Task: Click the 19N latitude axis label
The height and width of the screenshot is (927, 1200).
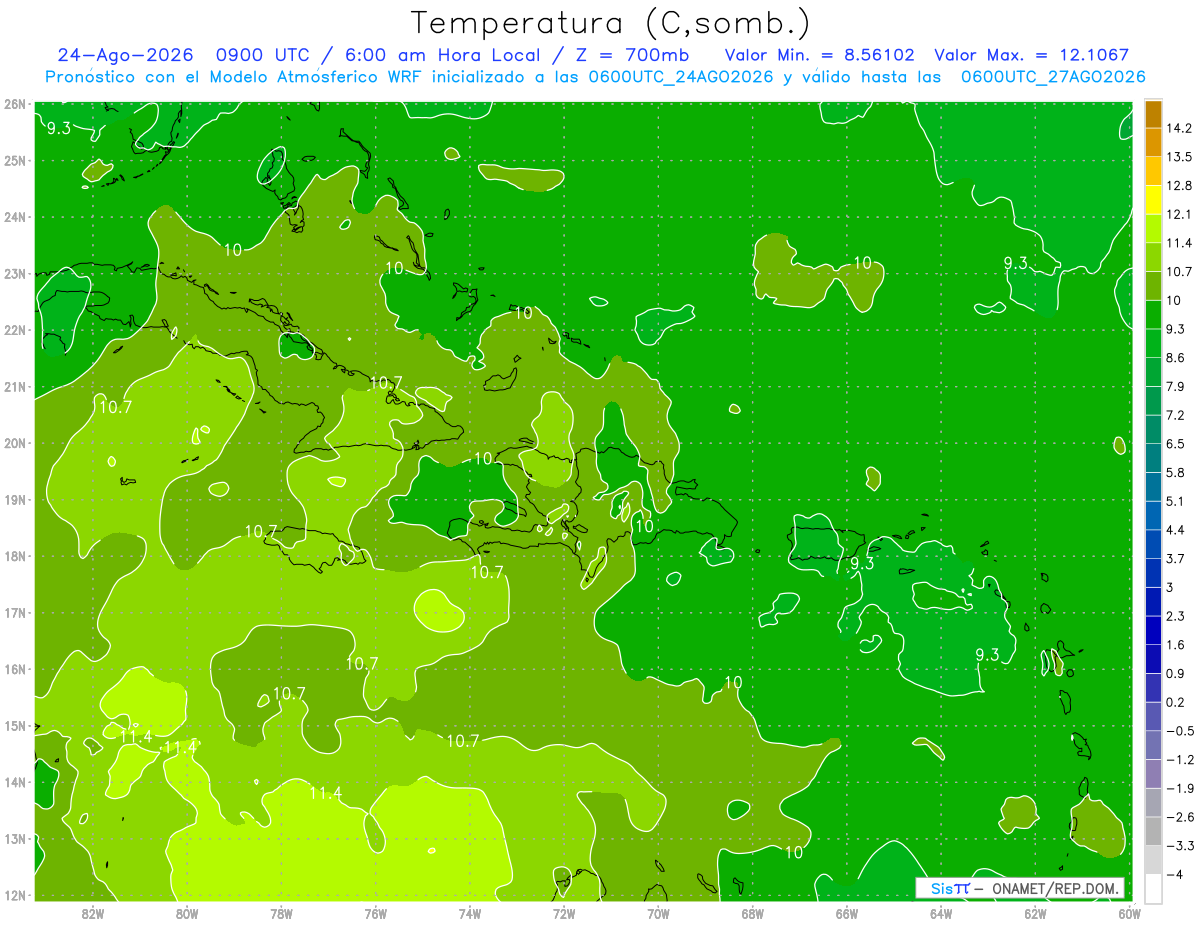Action: (14, 500)
